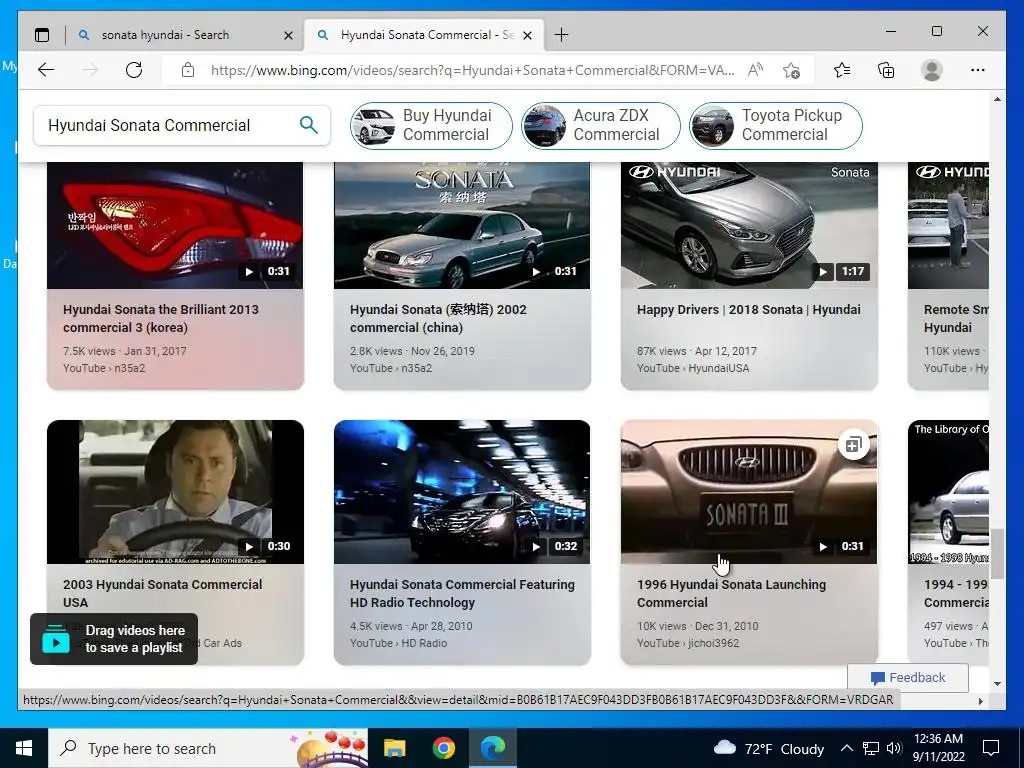This screenshot has width=1024, height=768.
Task: Open network status tray icon
Action: point(871,748)
